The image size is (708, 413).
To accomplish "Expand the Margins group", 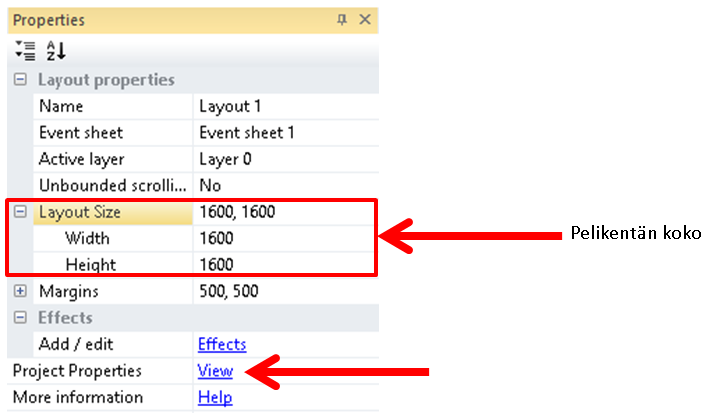I will tap(20, 291).
